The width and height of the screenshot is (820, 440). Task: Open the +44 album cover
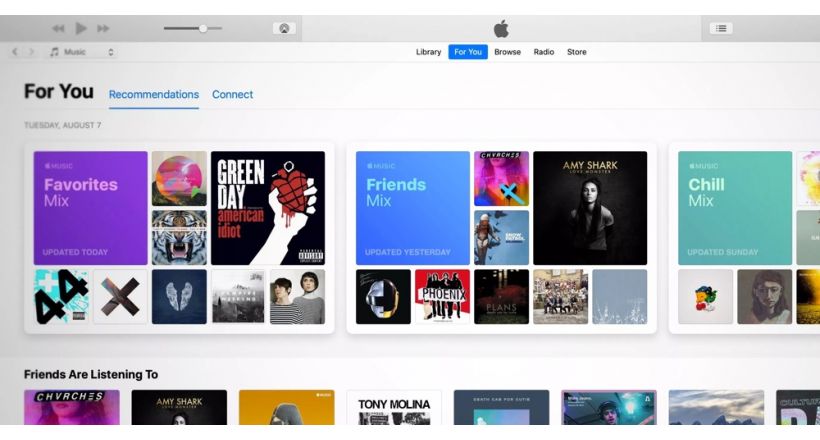(x=61, y=297)
